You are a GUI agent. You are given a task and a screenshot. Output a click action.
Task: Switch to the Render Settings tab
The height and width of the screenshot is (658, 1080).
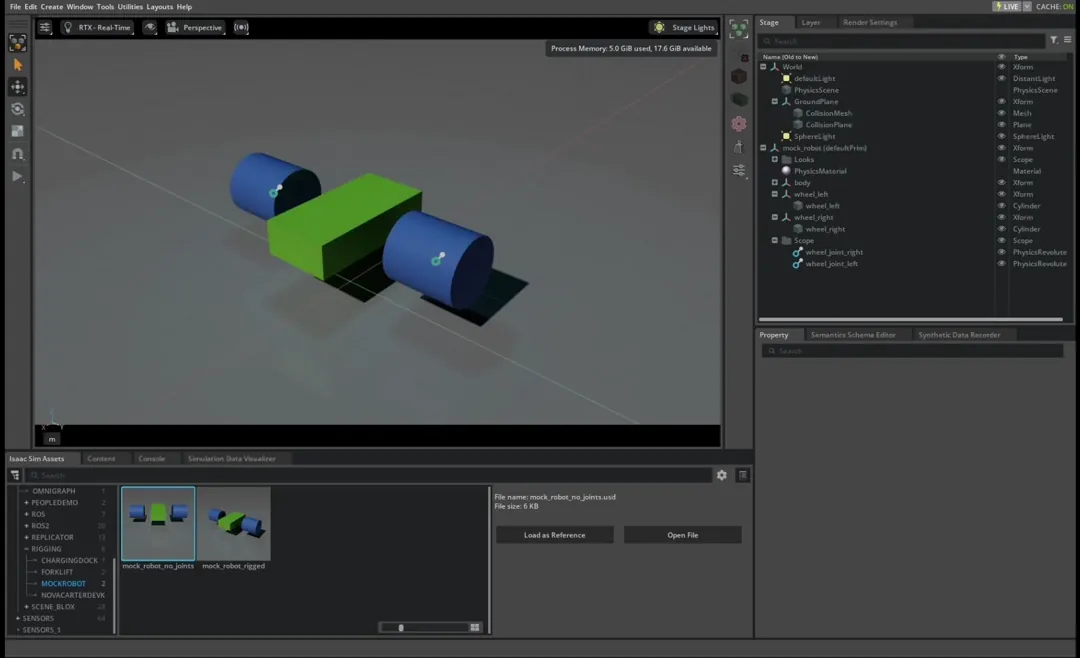click(x=869, y=22)
